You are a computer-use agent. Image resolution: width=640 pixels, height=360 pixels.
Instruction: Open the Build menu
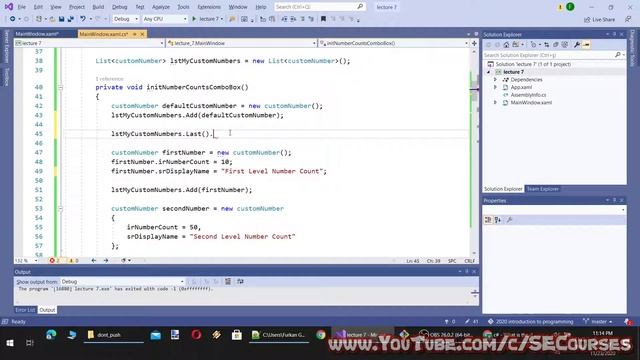pyautogui.click(x=98, y=7)
